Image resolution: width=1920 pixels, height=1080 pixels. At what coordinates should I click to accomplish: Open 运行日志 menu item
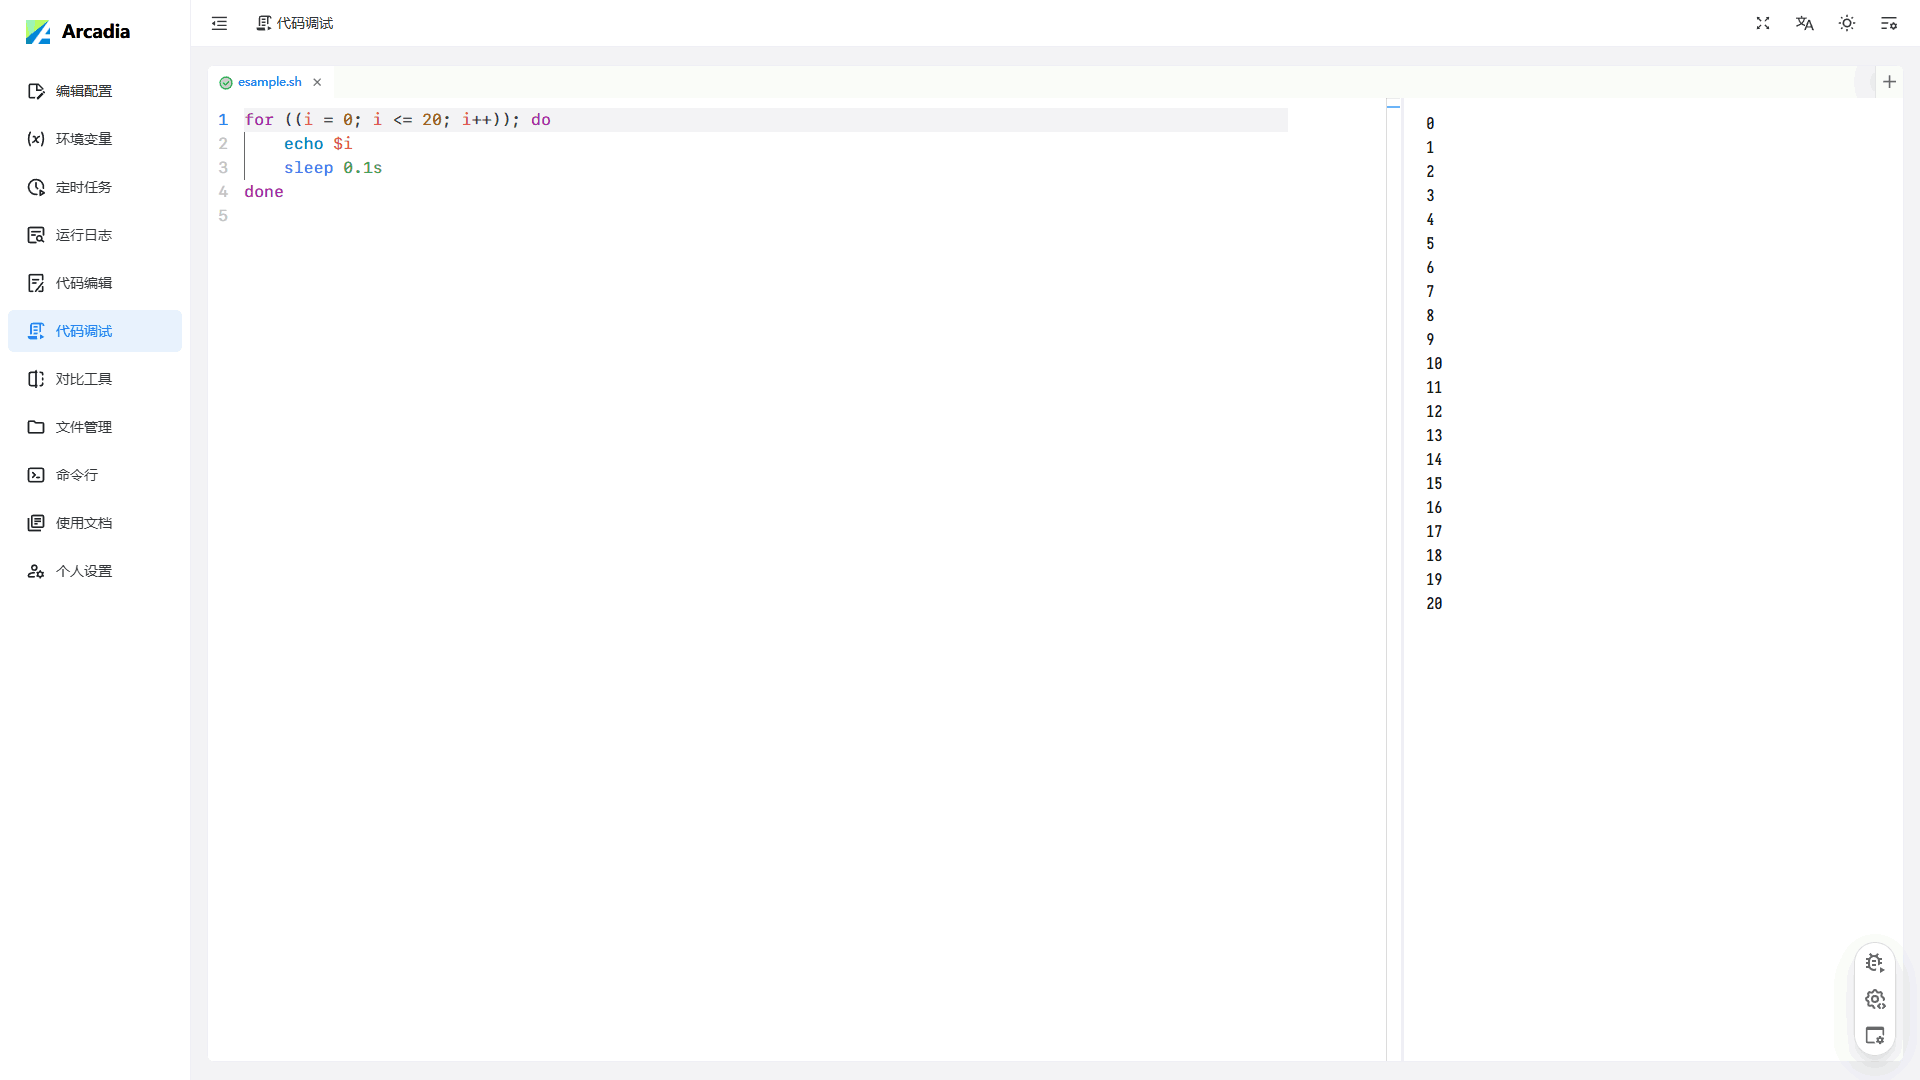click(x=84, y=235)
